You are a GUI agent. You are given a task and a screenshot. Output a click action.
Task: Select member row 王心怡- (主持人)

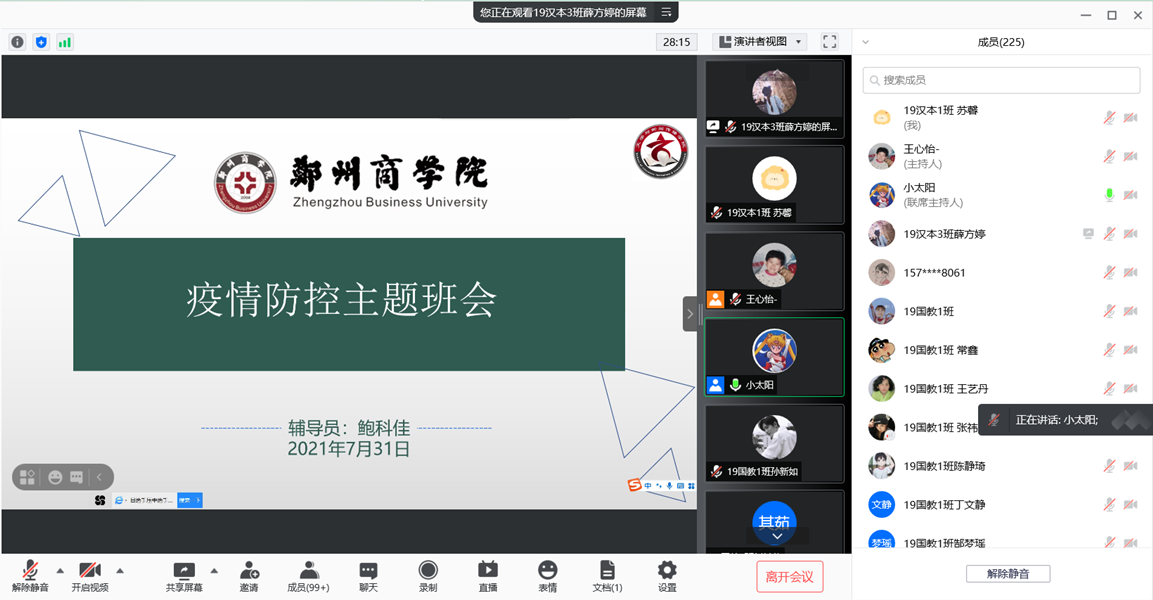(1002, 156)
